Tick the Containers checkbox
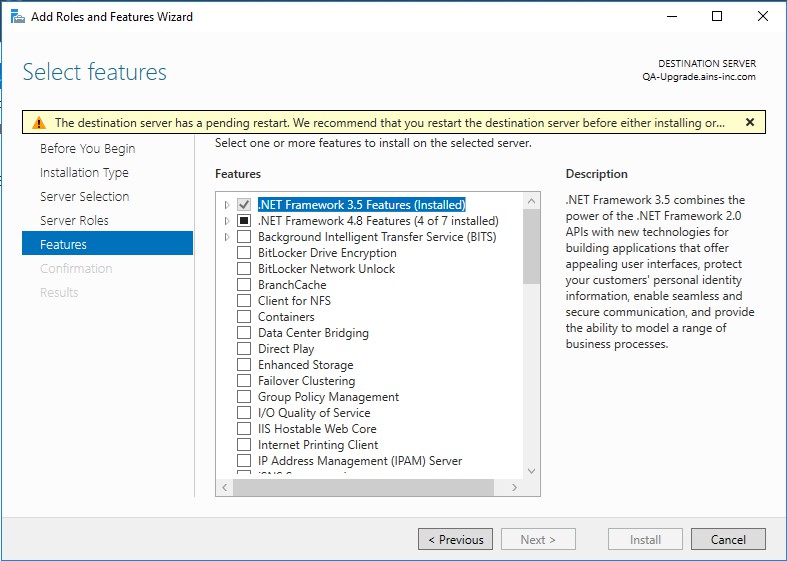787x561 pixels. 244,317
